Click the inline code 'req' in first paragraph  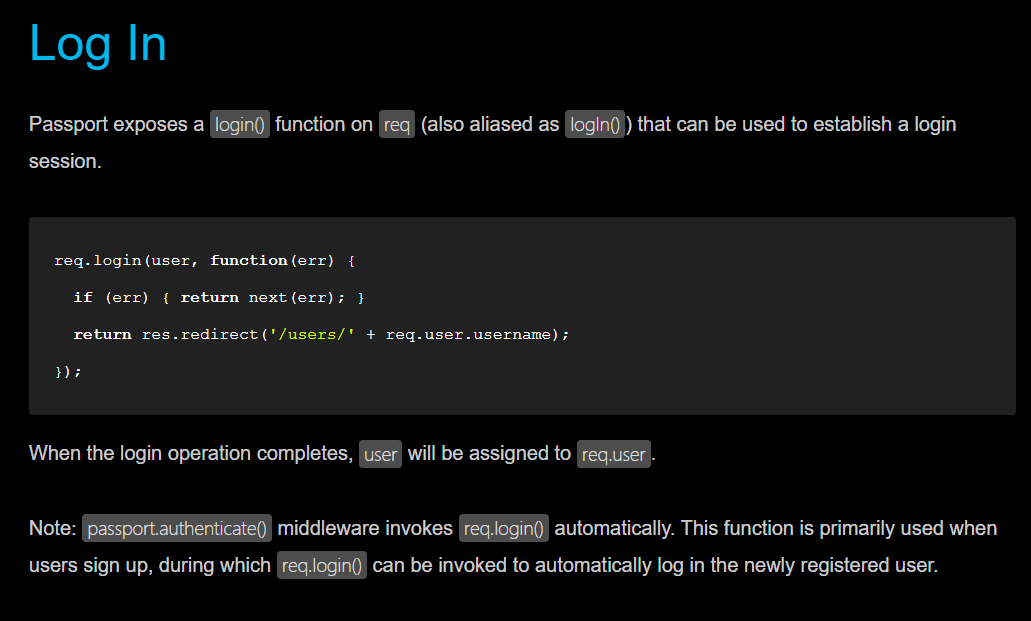396,124
